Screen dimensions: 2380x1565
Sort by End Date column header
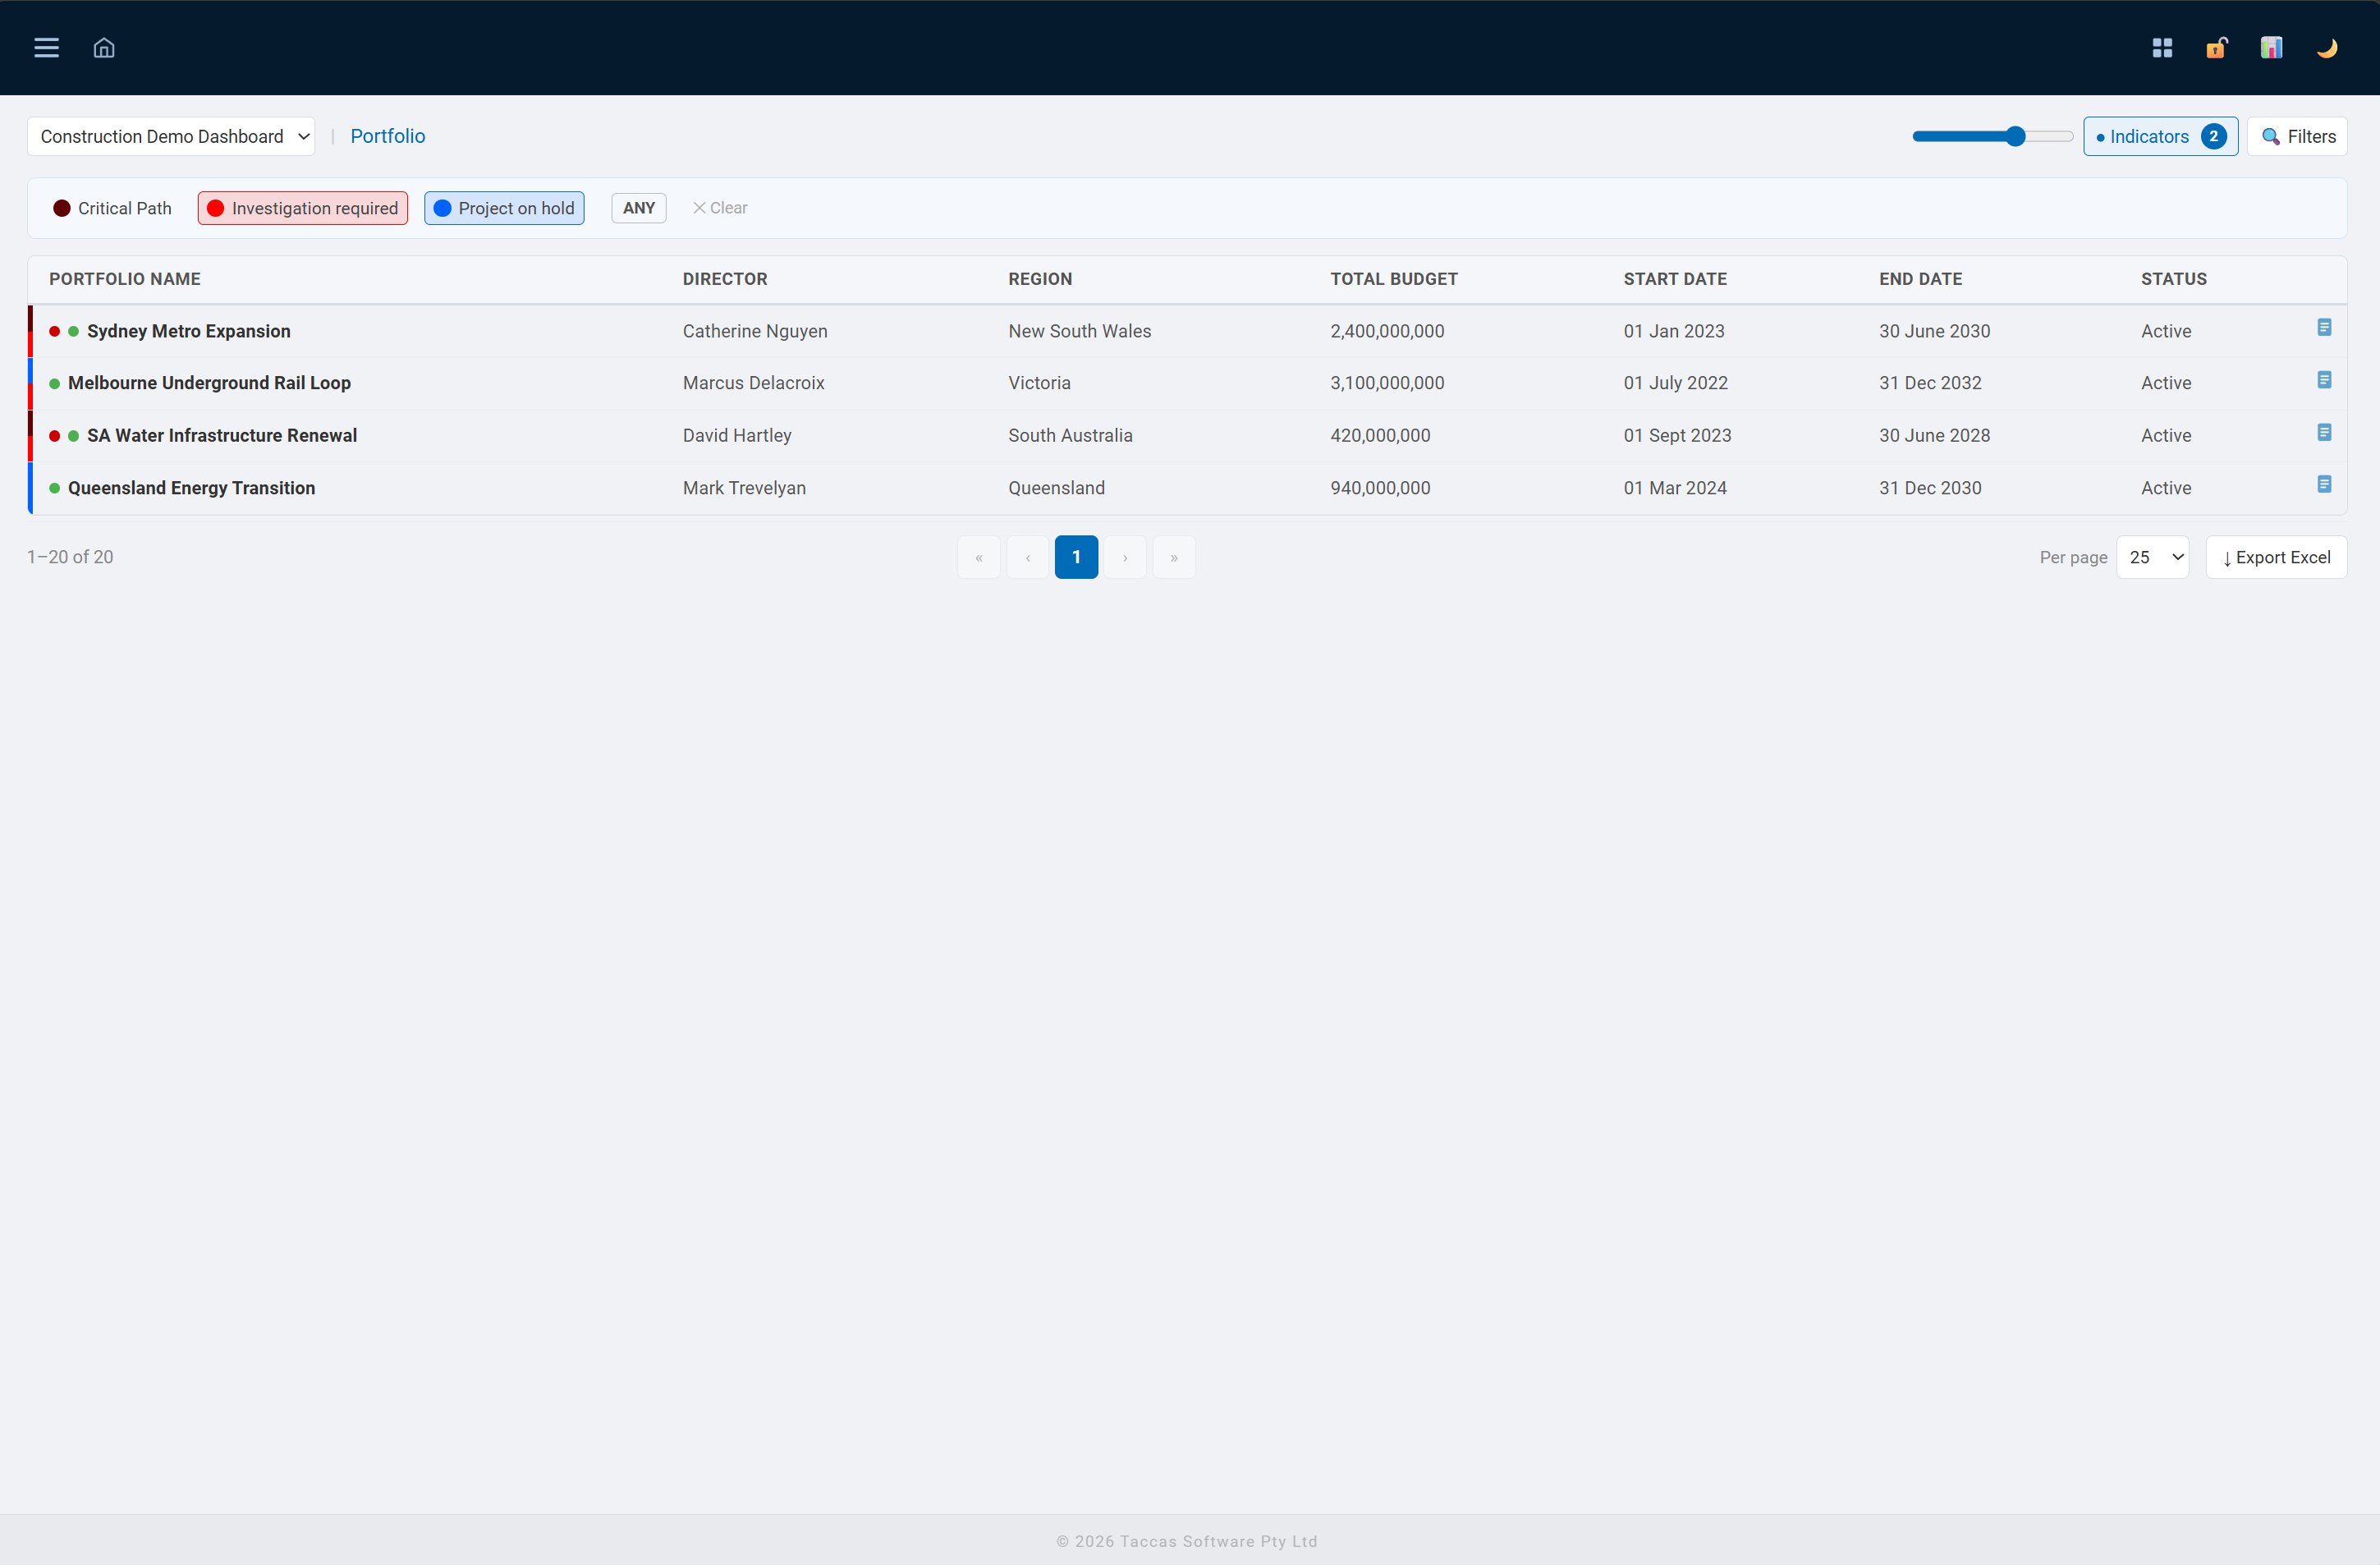(1920, 279)
